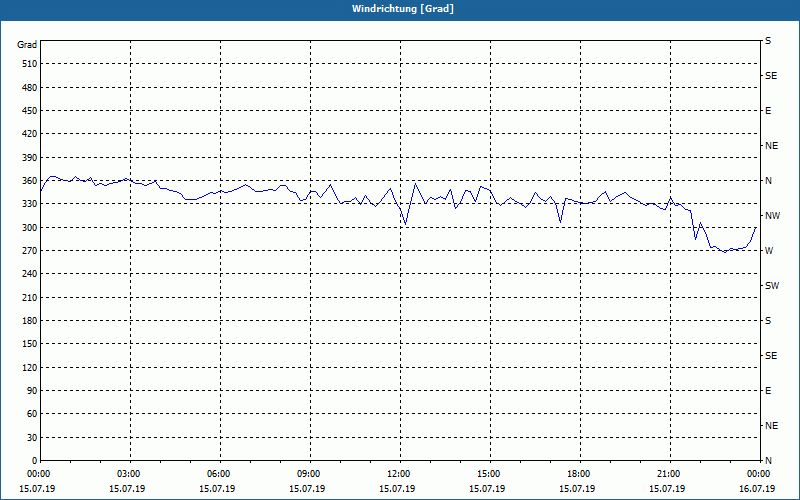800x500 pixels.
Task: Click the 03:00 time axis label
Action: pos(130,474)
